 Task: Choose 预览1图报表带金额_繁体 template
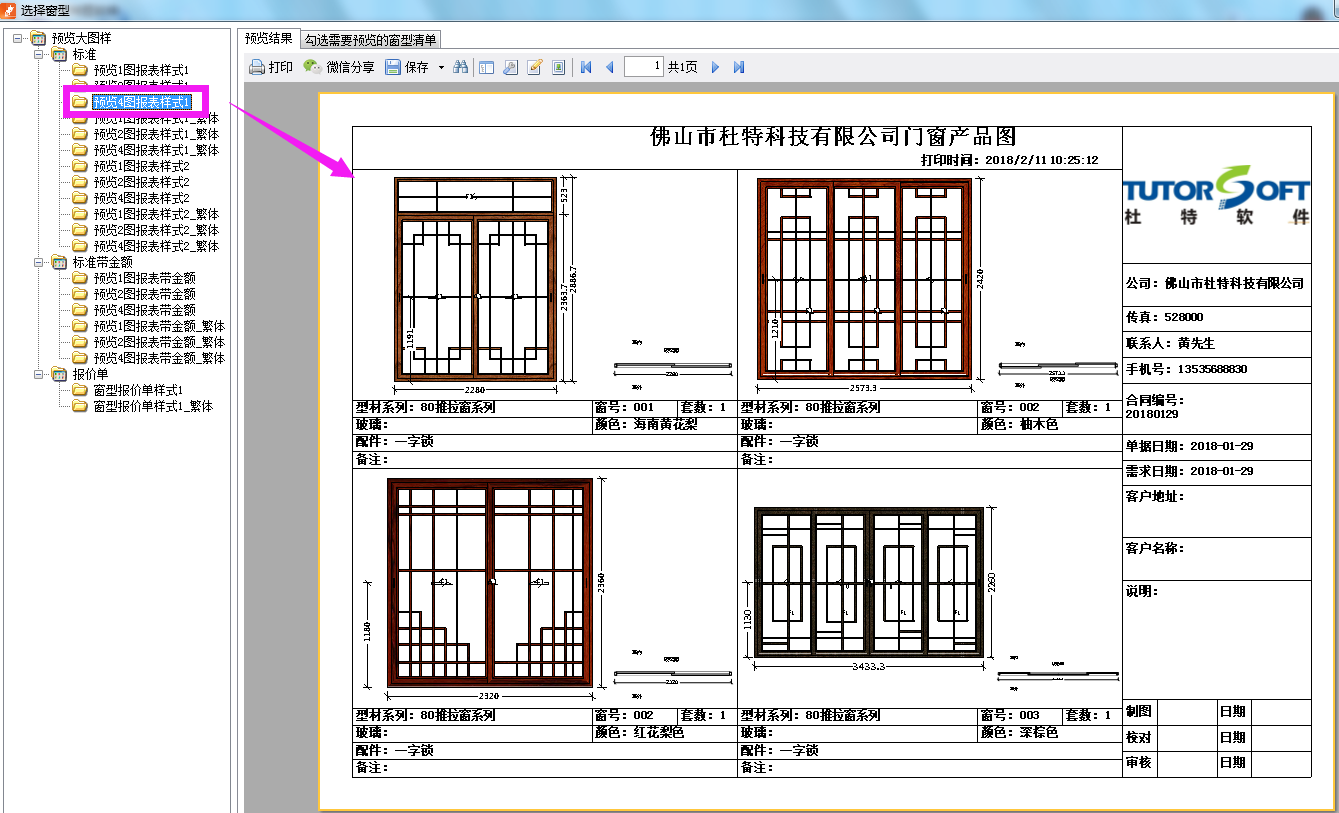(159, 326)
